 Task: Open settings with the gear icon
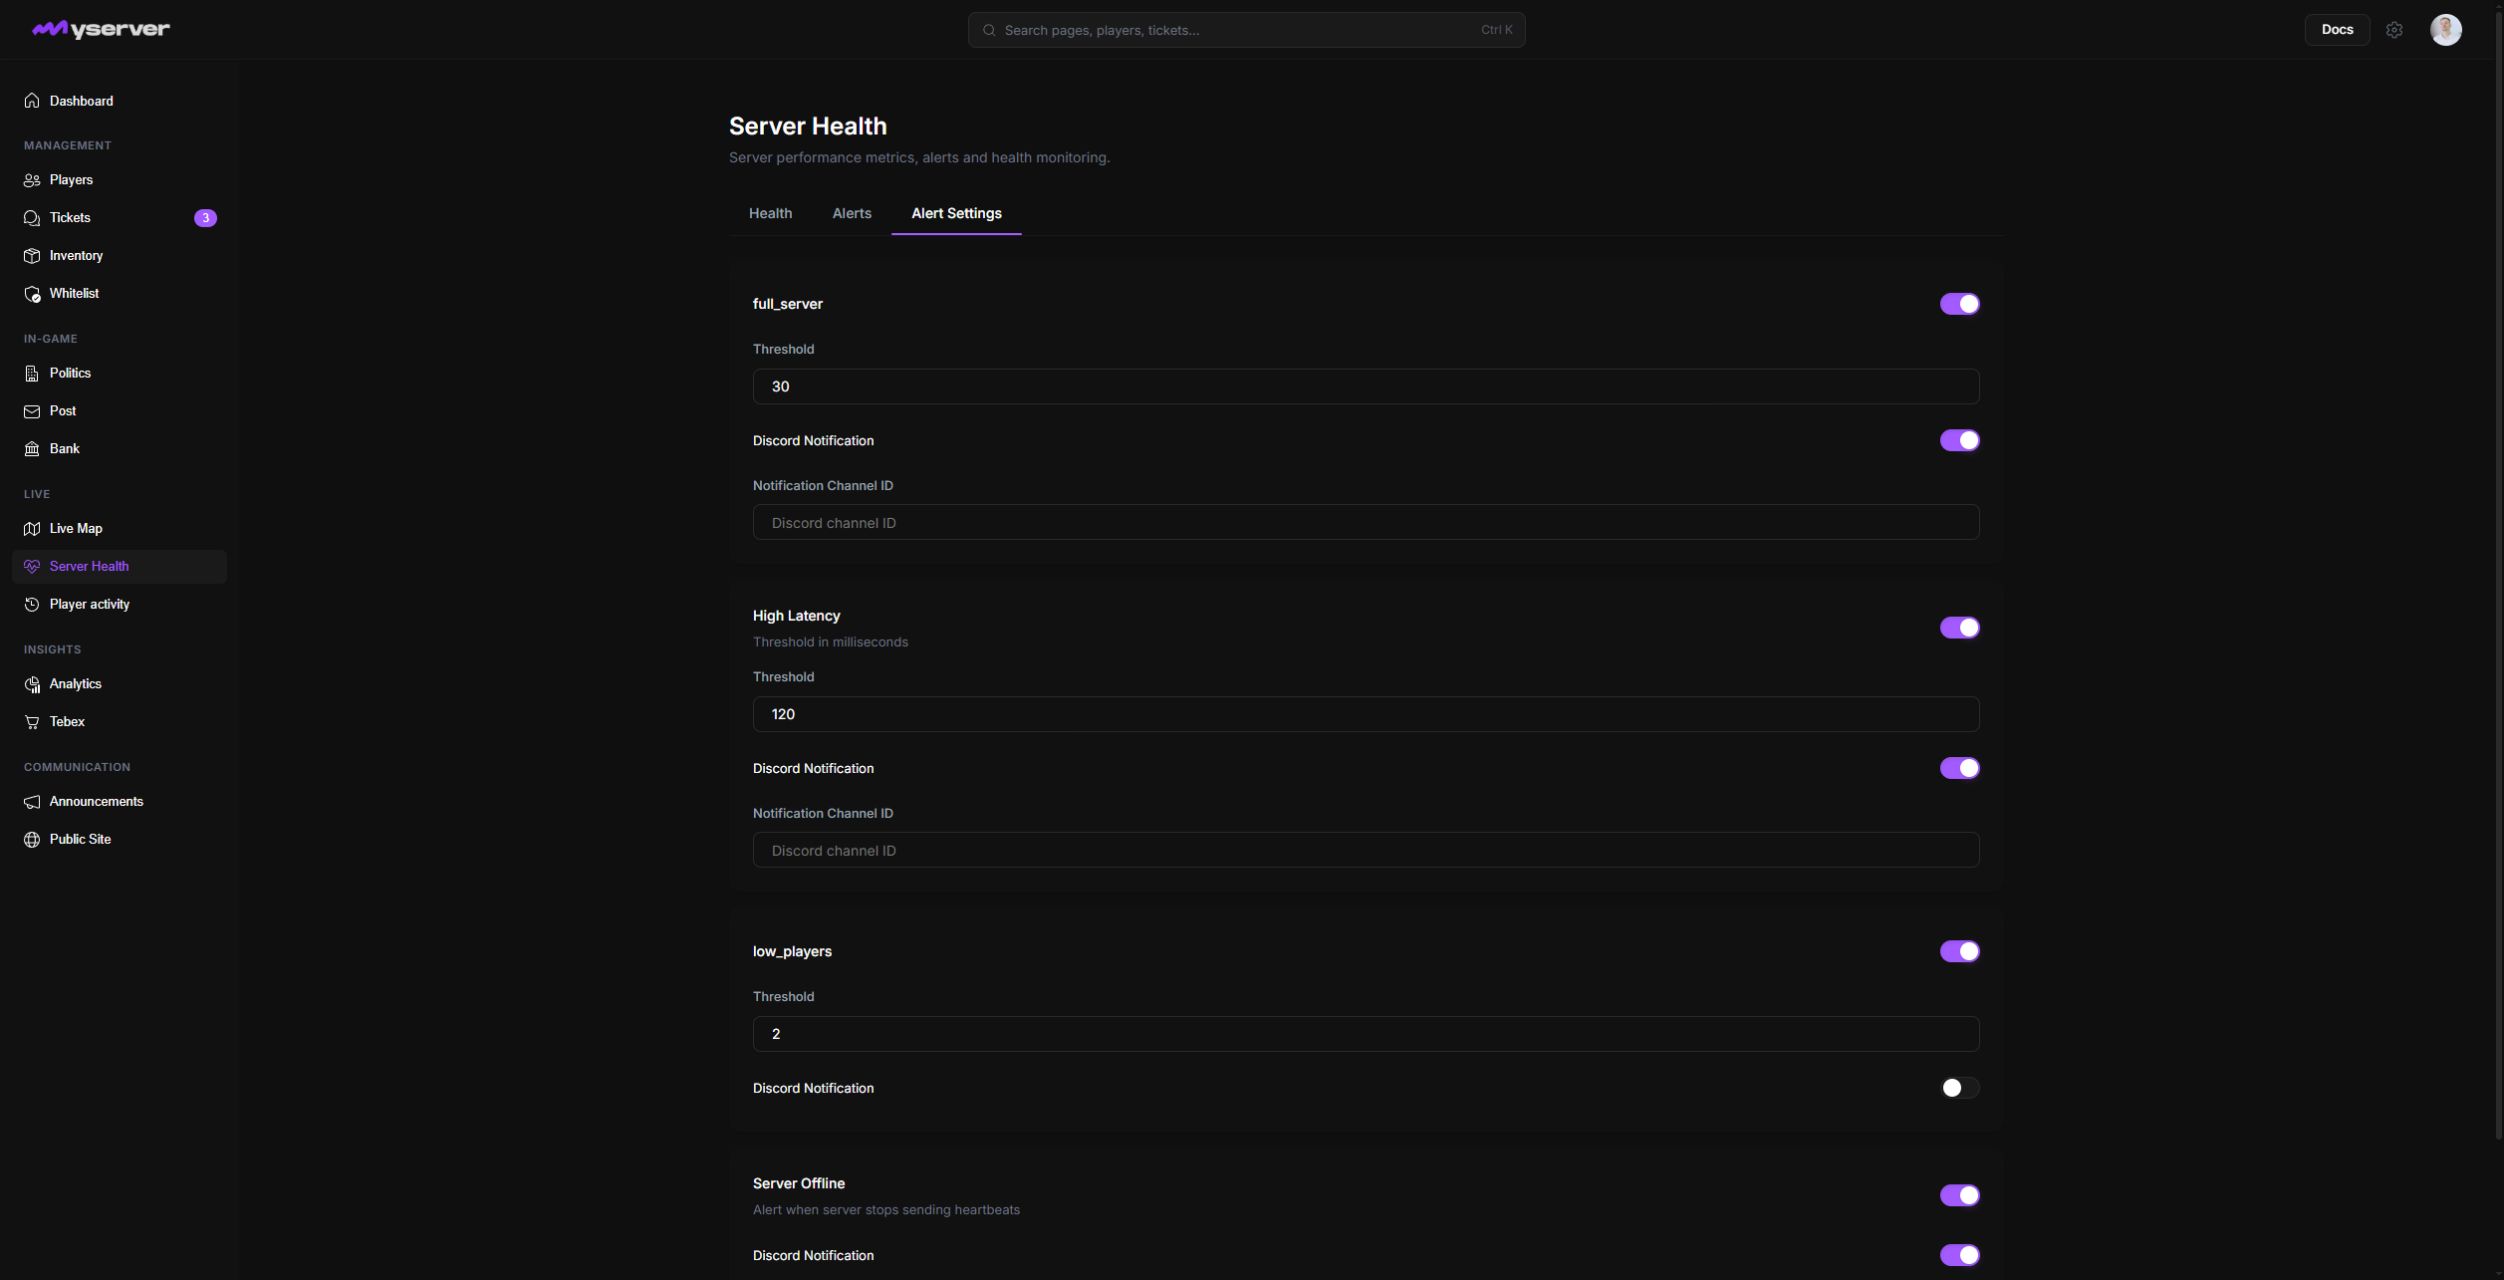pos(2394,30)
